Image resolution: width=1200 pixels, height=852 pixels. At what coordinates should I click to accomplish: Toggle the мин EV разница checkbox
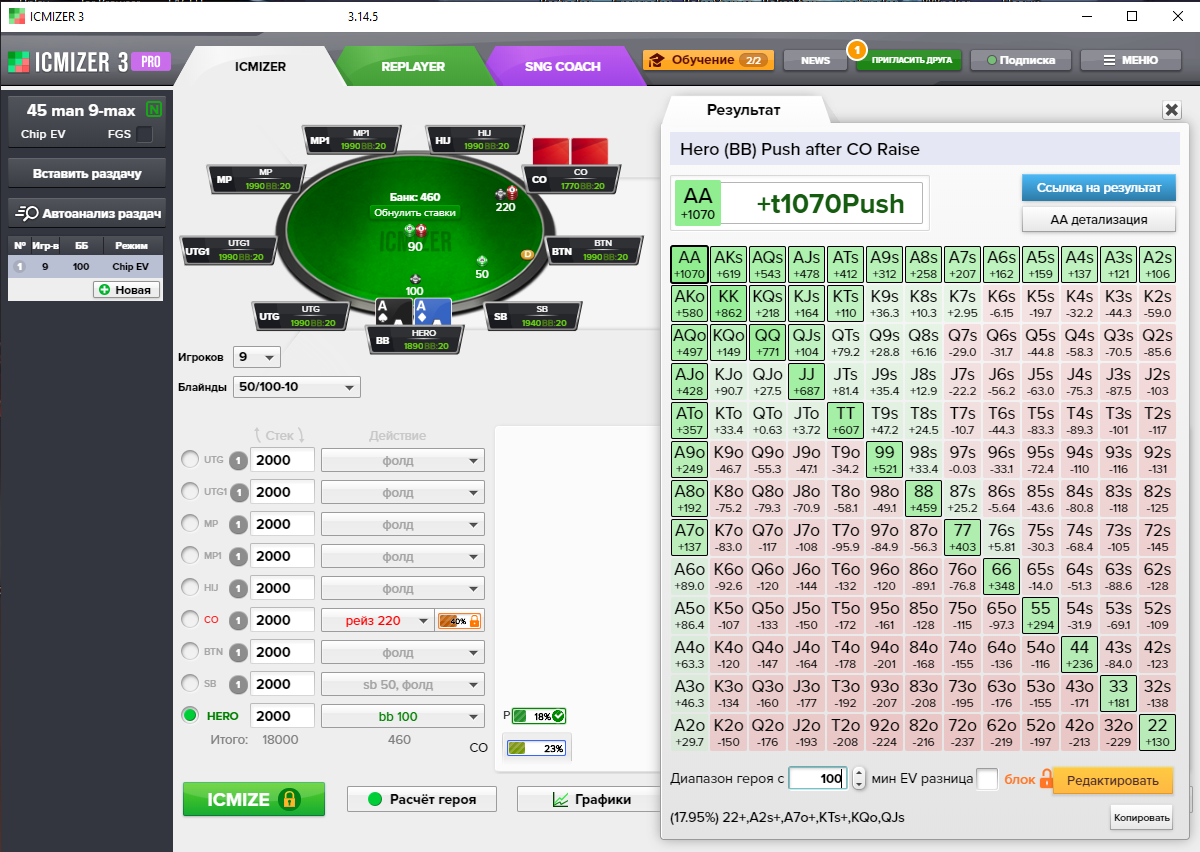tap(986, 780)
